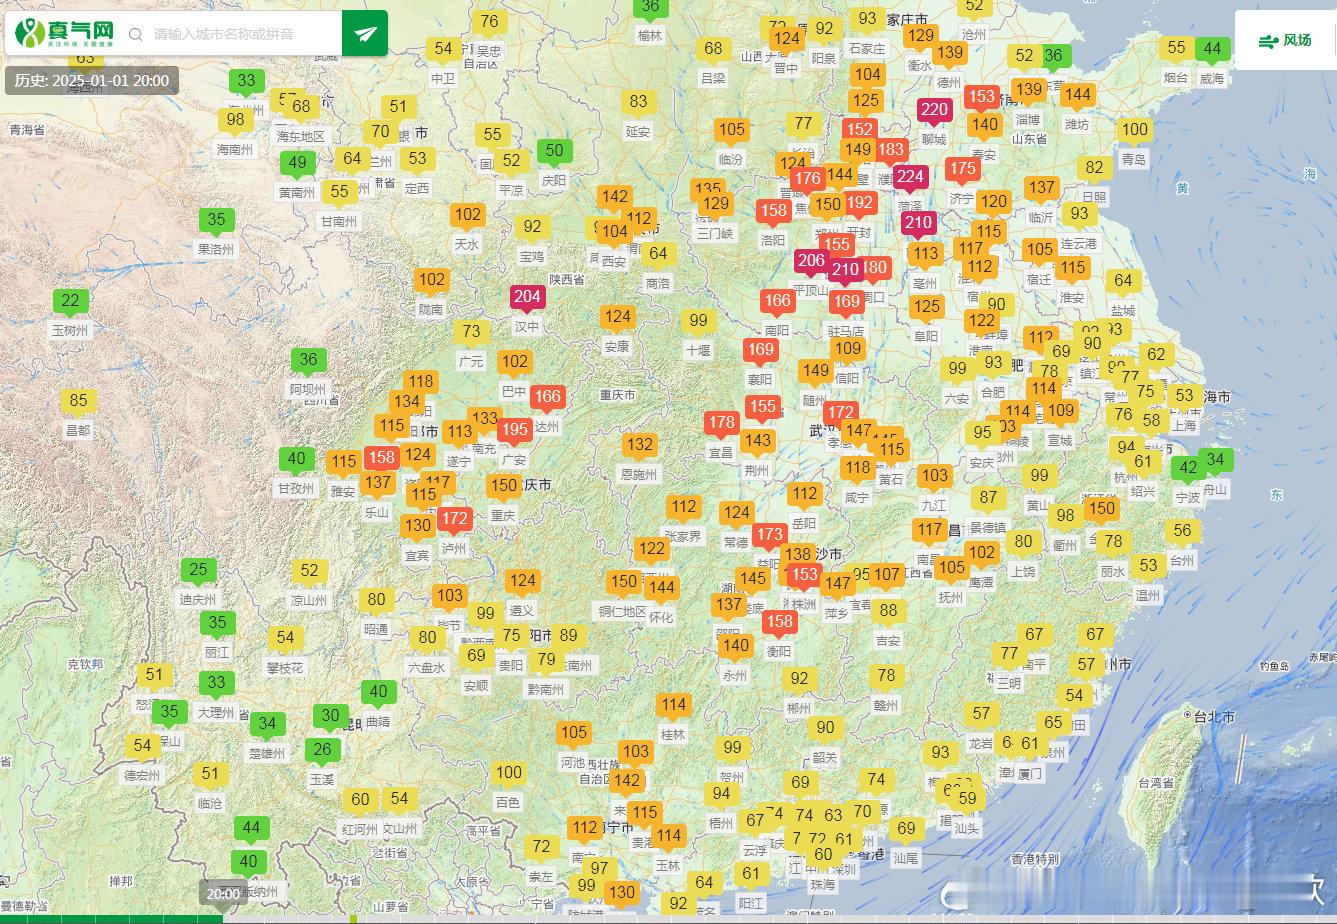Select the 114 AQI marker for 桂林
The width and height of the screenshot is (1337, 924).
[674, 706]
